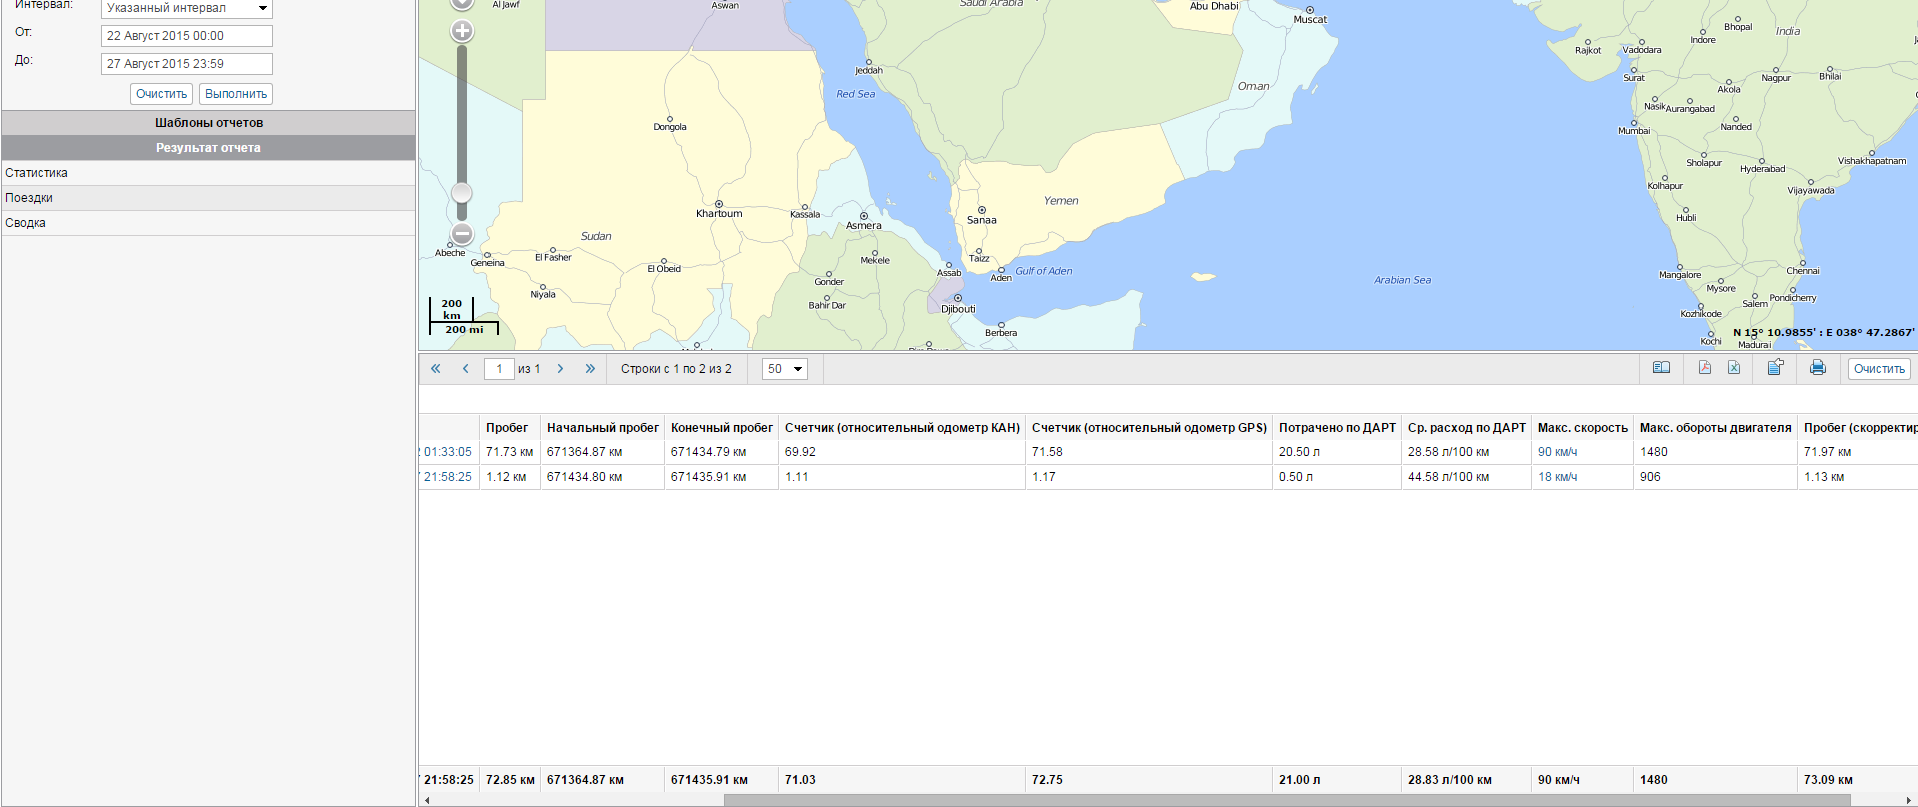Click the 'От' start date field

pyautogui.click(x=187, y=36)
